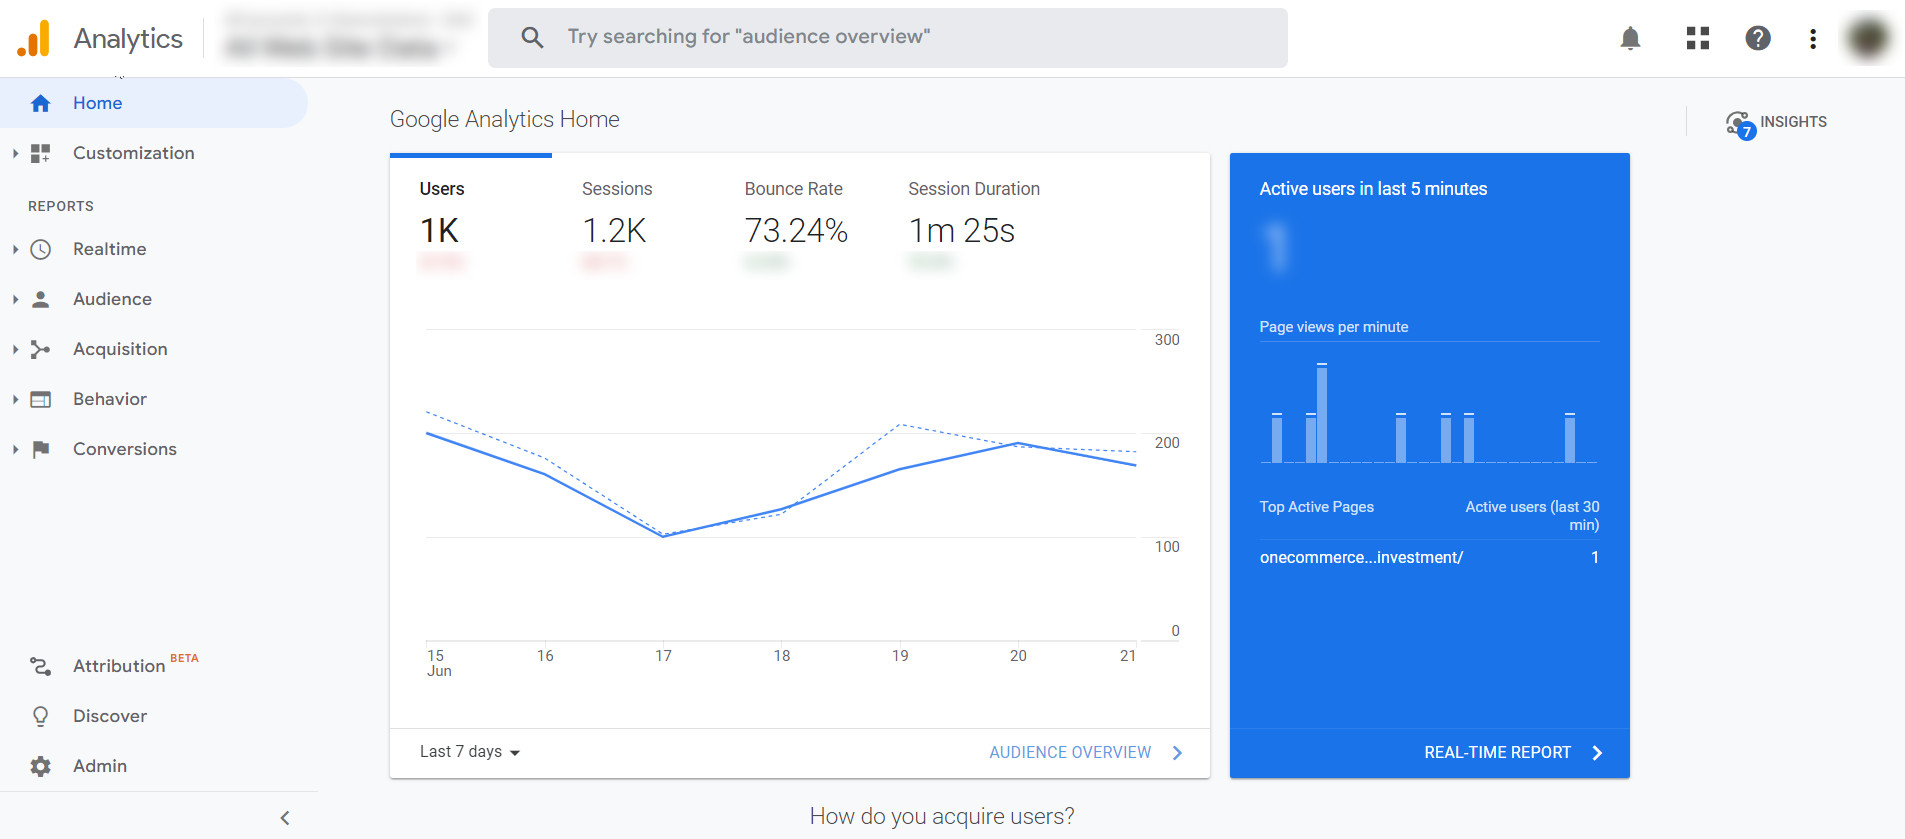Click the Audience person icon
The image size is (1905, 839).
click(x=40, y=299)
